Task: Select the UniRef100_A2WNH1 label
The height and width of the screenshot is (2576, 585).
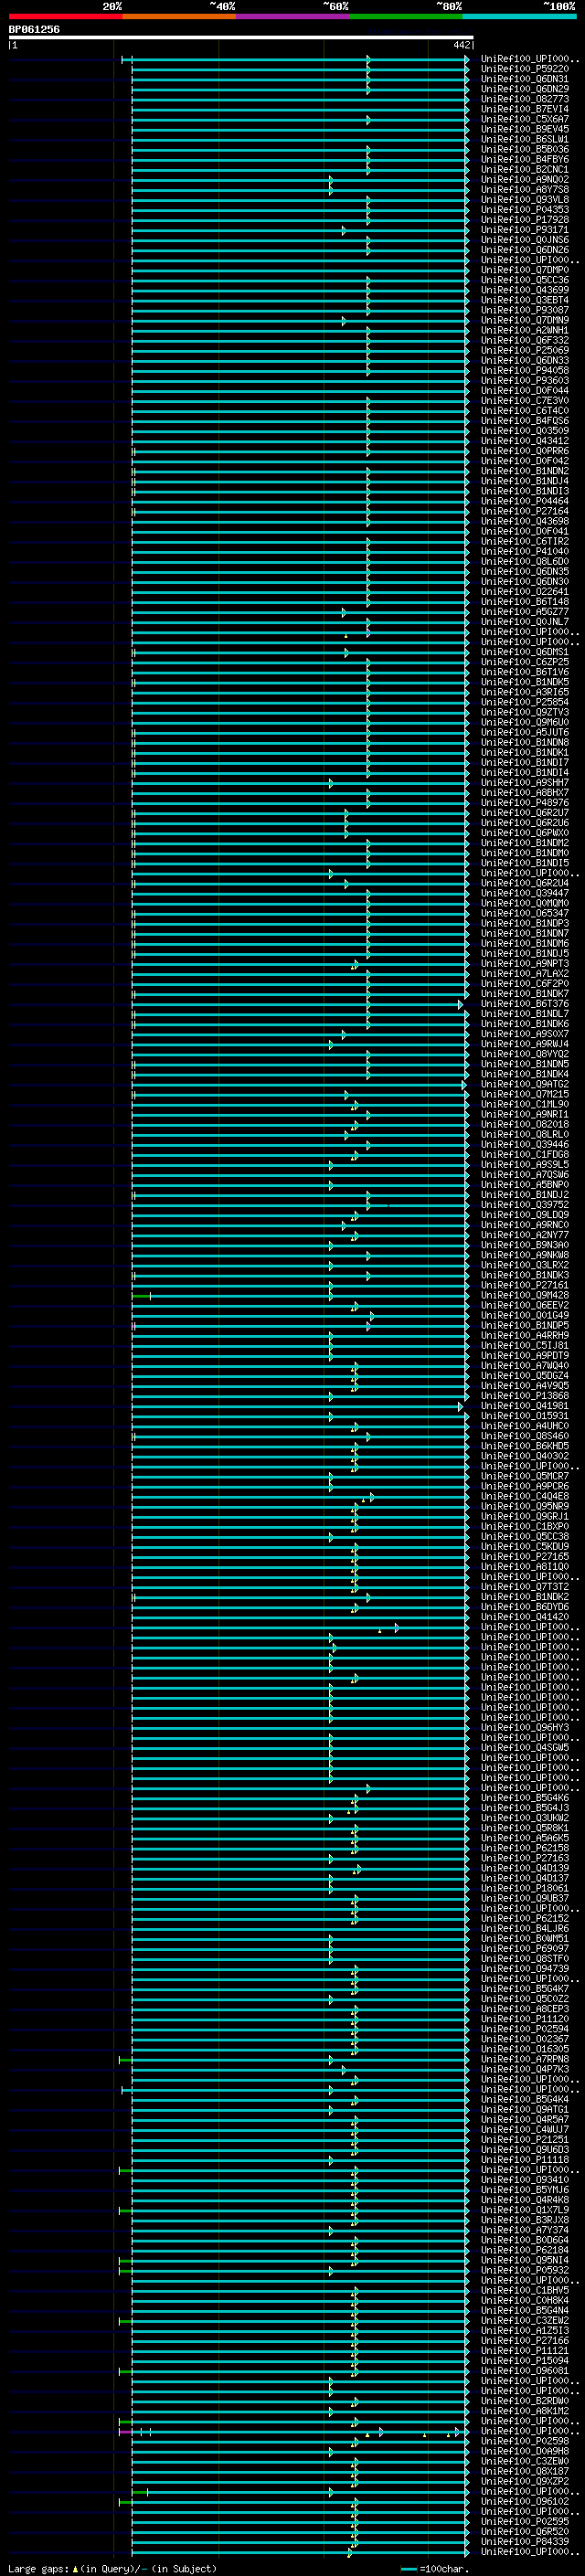Action: [x=525, y=330]
